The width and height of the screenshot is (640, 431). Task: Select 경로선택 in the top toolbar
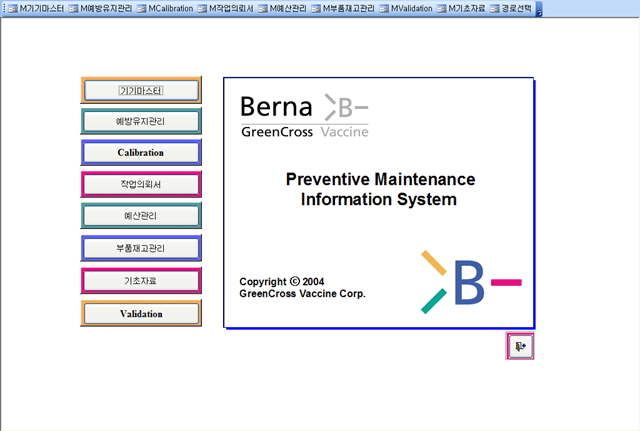point(511,9)
